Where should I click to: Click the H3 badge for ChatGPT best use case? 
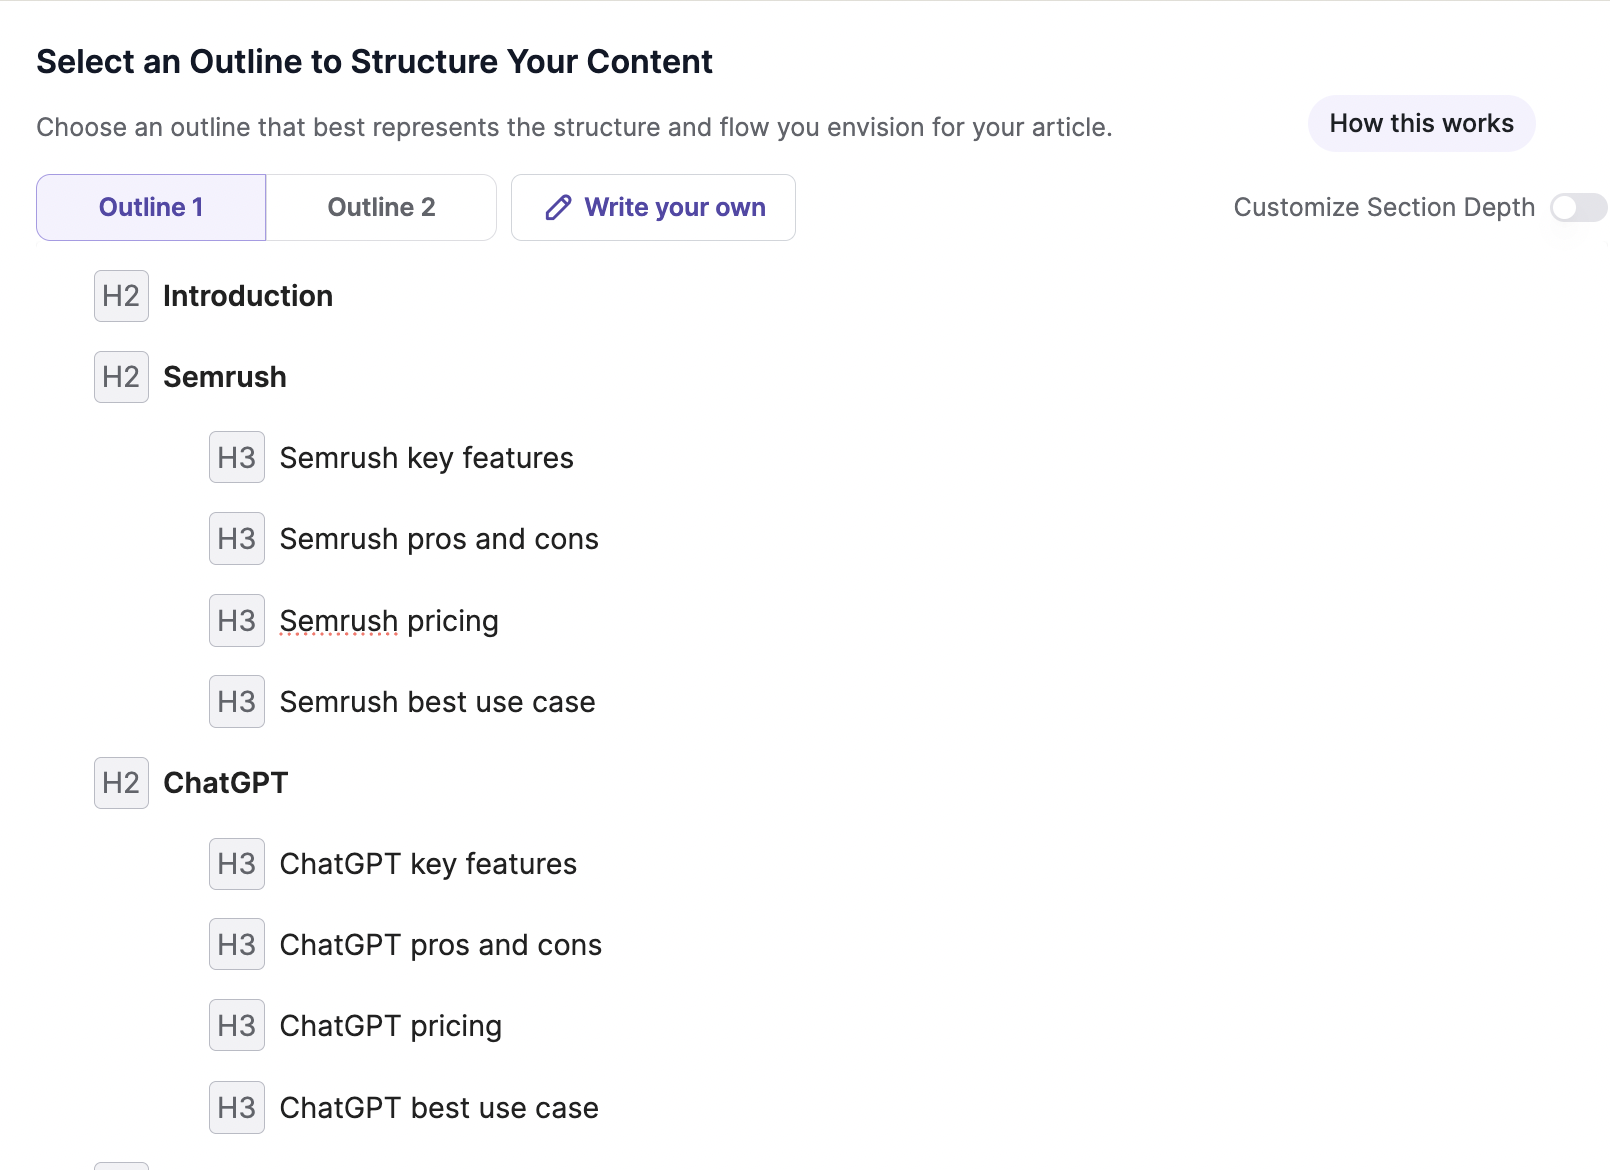tap(236, 1107)
